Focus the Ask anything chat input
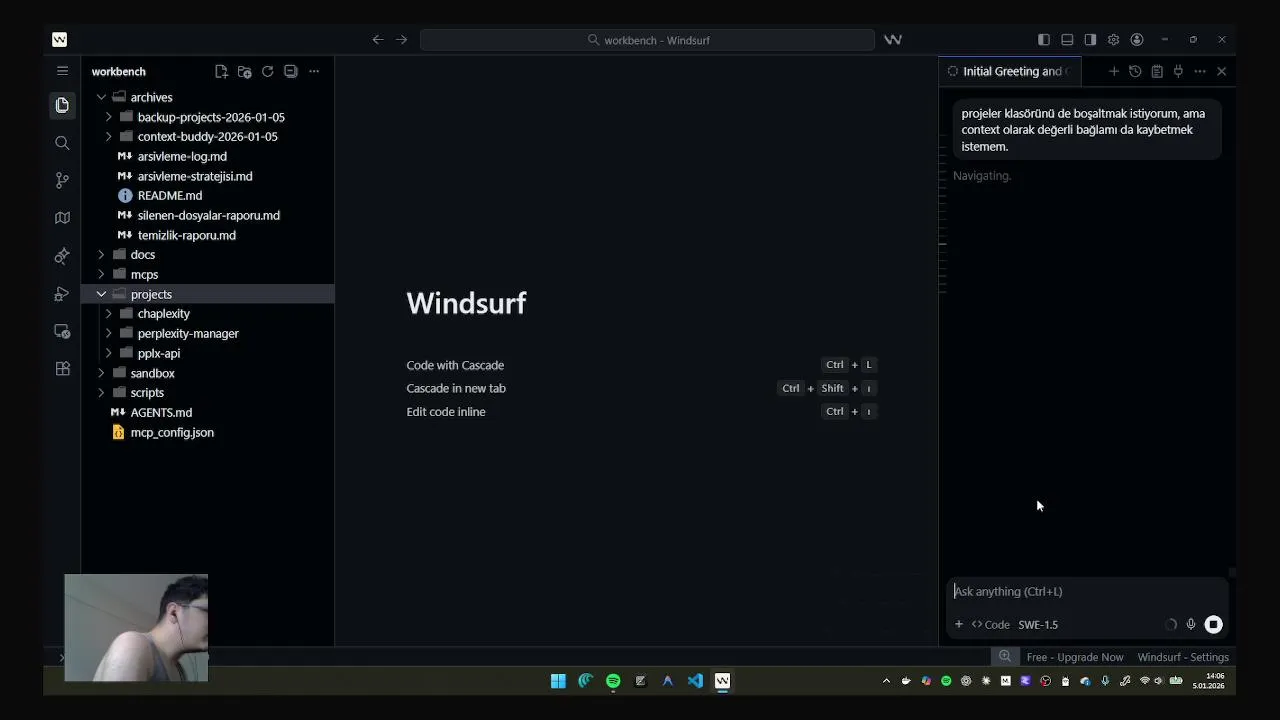The image size is (1280, 720). tap(1085, 591)
